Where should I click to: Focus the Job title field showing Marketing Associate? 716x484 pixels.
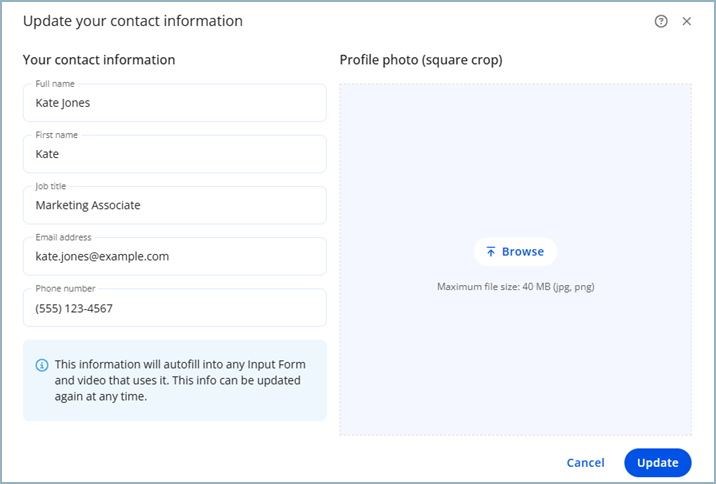(x=174, y=206)
